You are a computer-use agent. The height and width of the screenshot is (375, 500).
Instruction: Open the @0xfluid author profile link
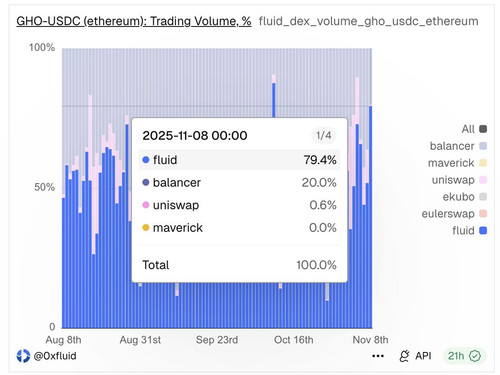[x=55, y=356]
